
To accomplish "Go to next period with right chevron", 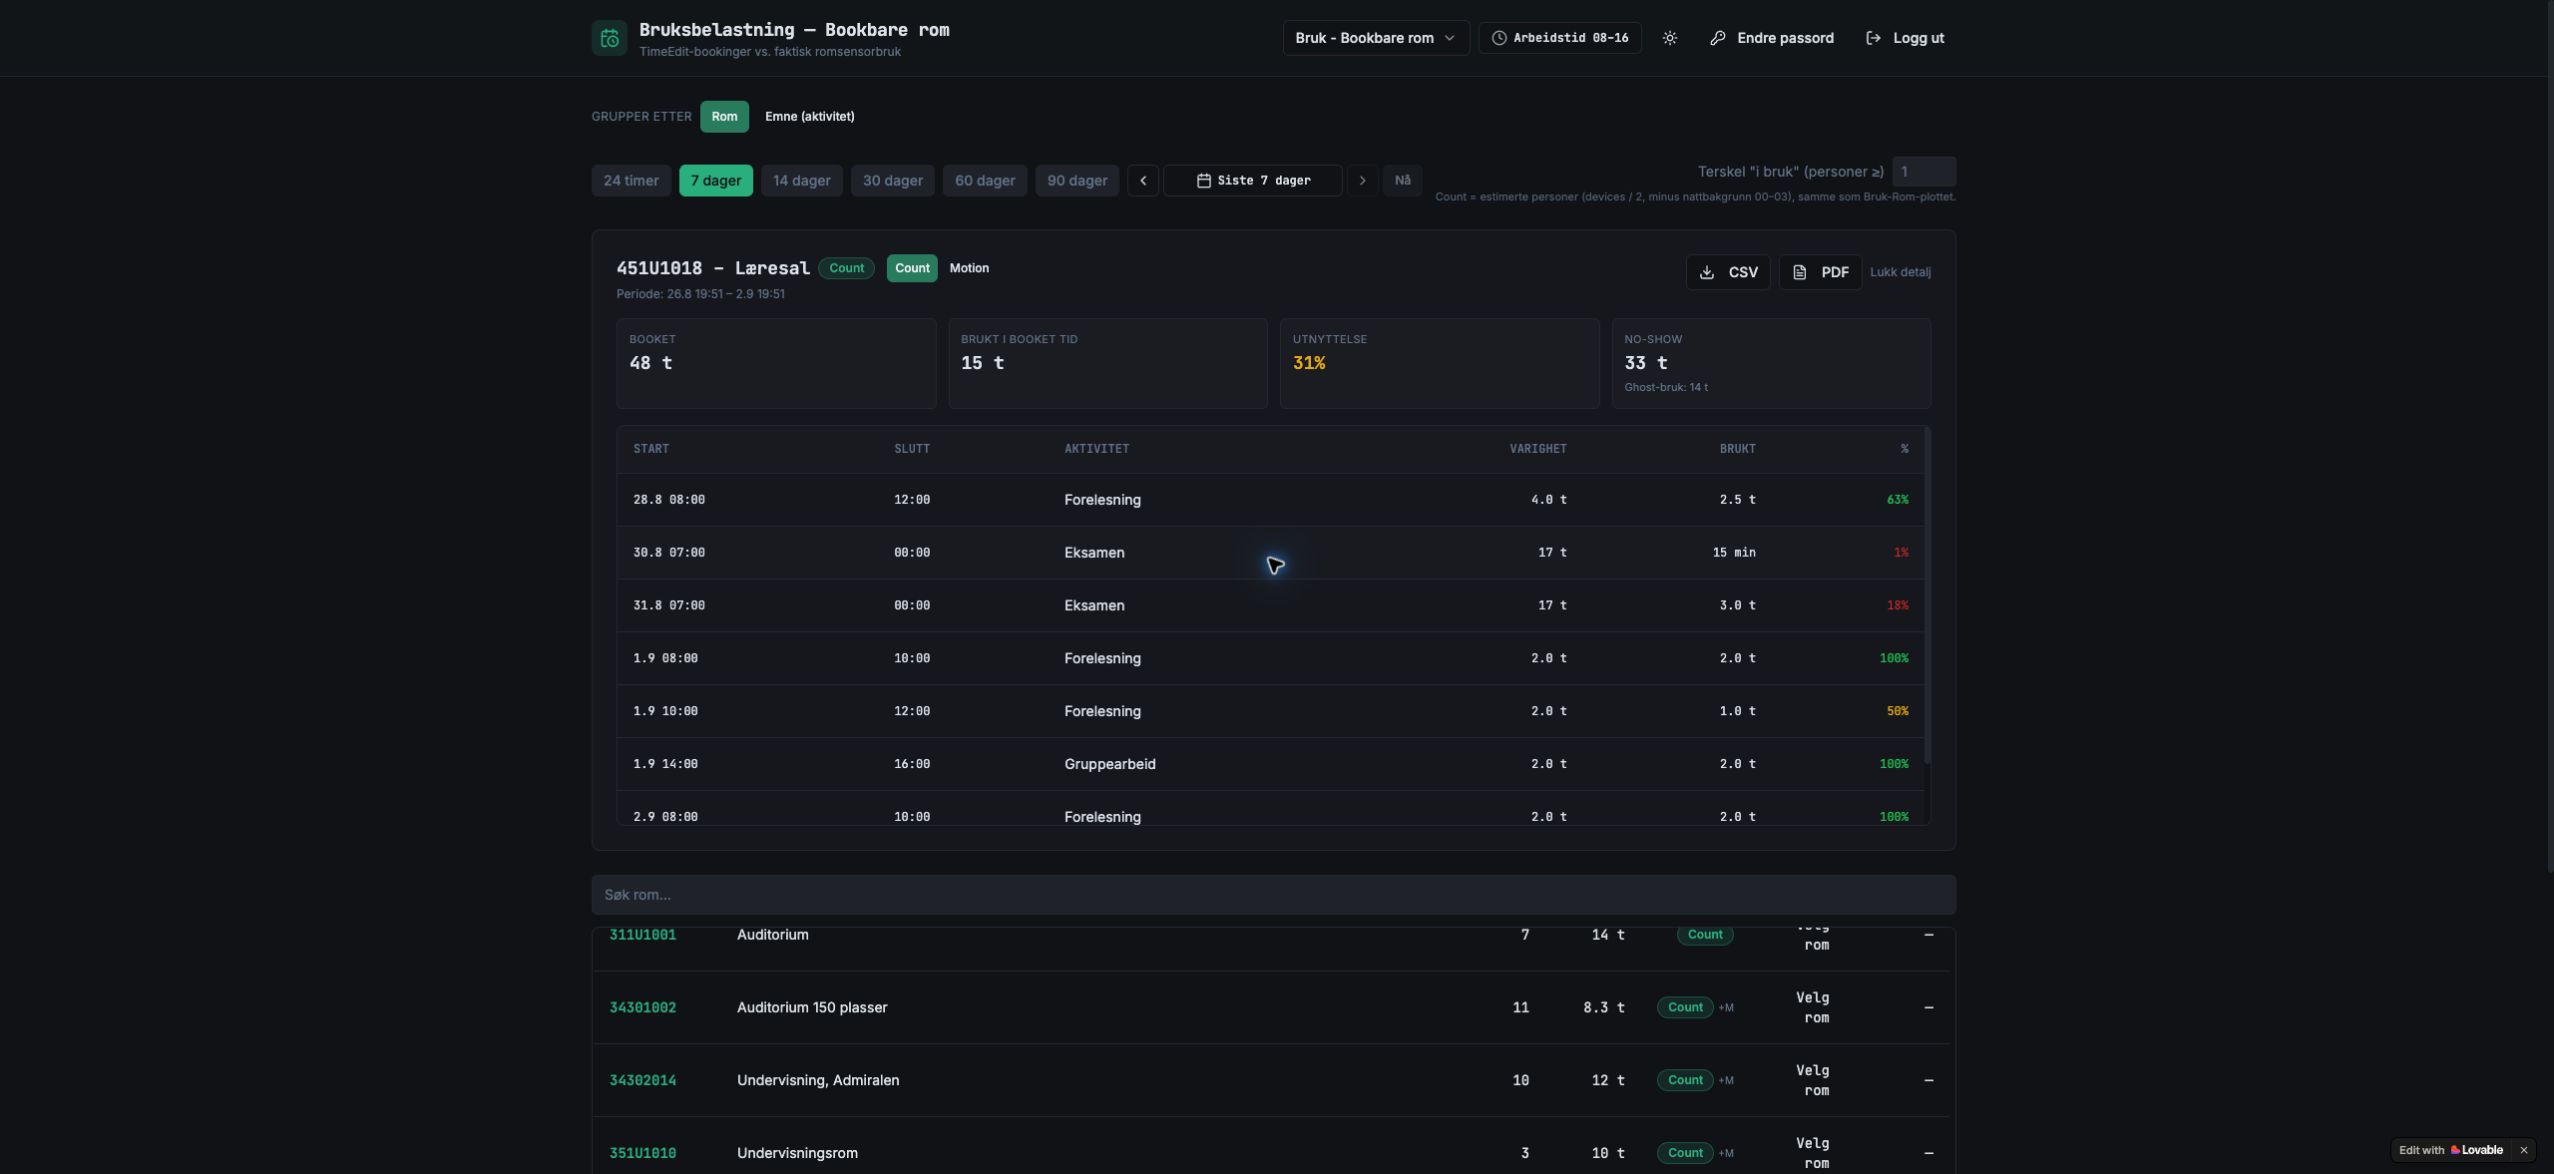I will [x=1362, y=181].
